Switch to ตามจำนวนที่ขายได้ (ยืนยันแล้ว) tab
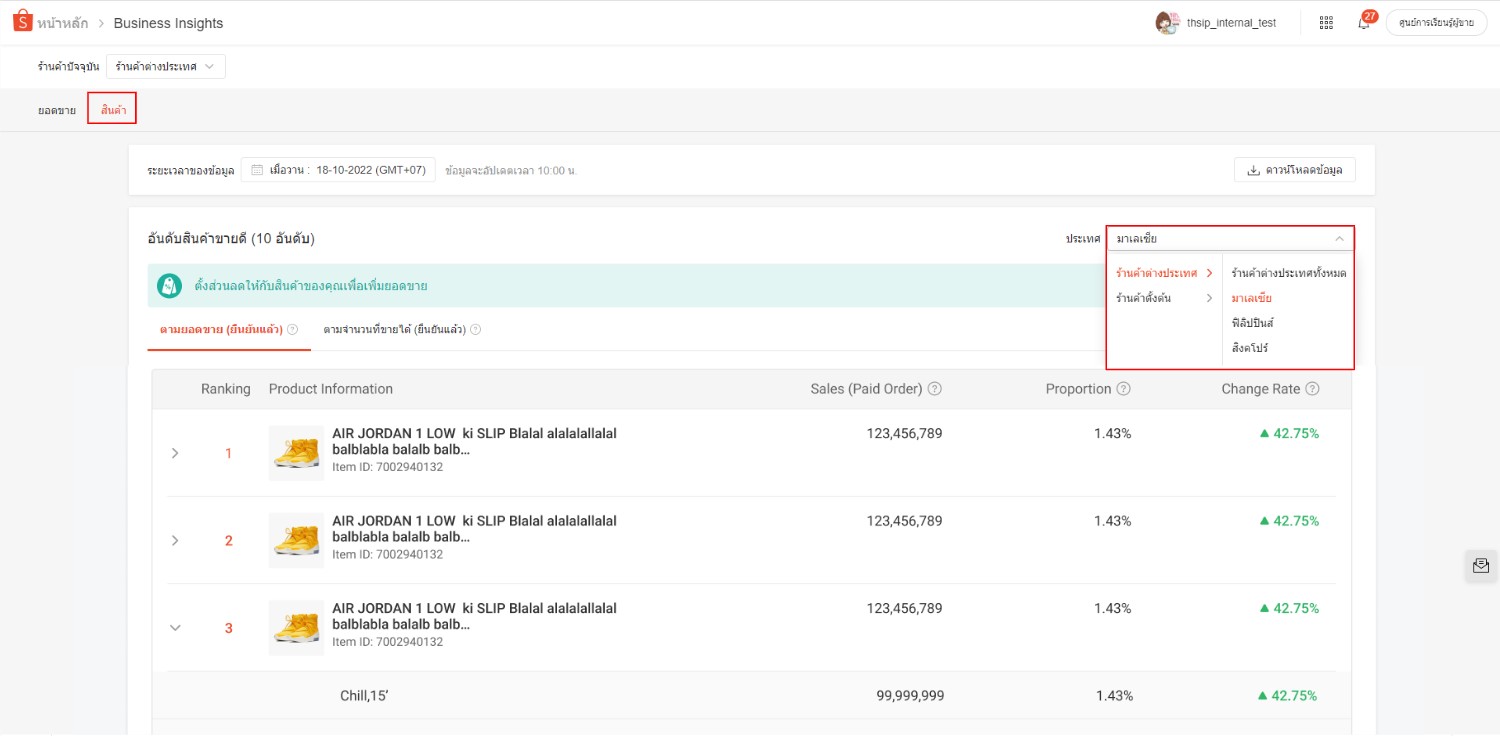Viewport: 1500px width, 736px height. click(x=394, y=329)
